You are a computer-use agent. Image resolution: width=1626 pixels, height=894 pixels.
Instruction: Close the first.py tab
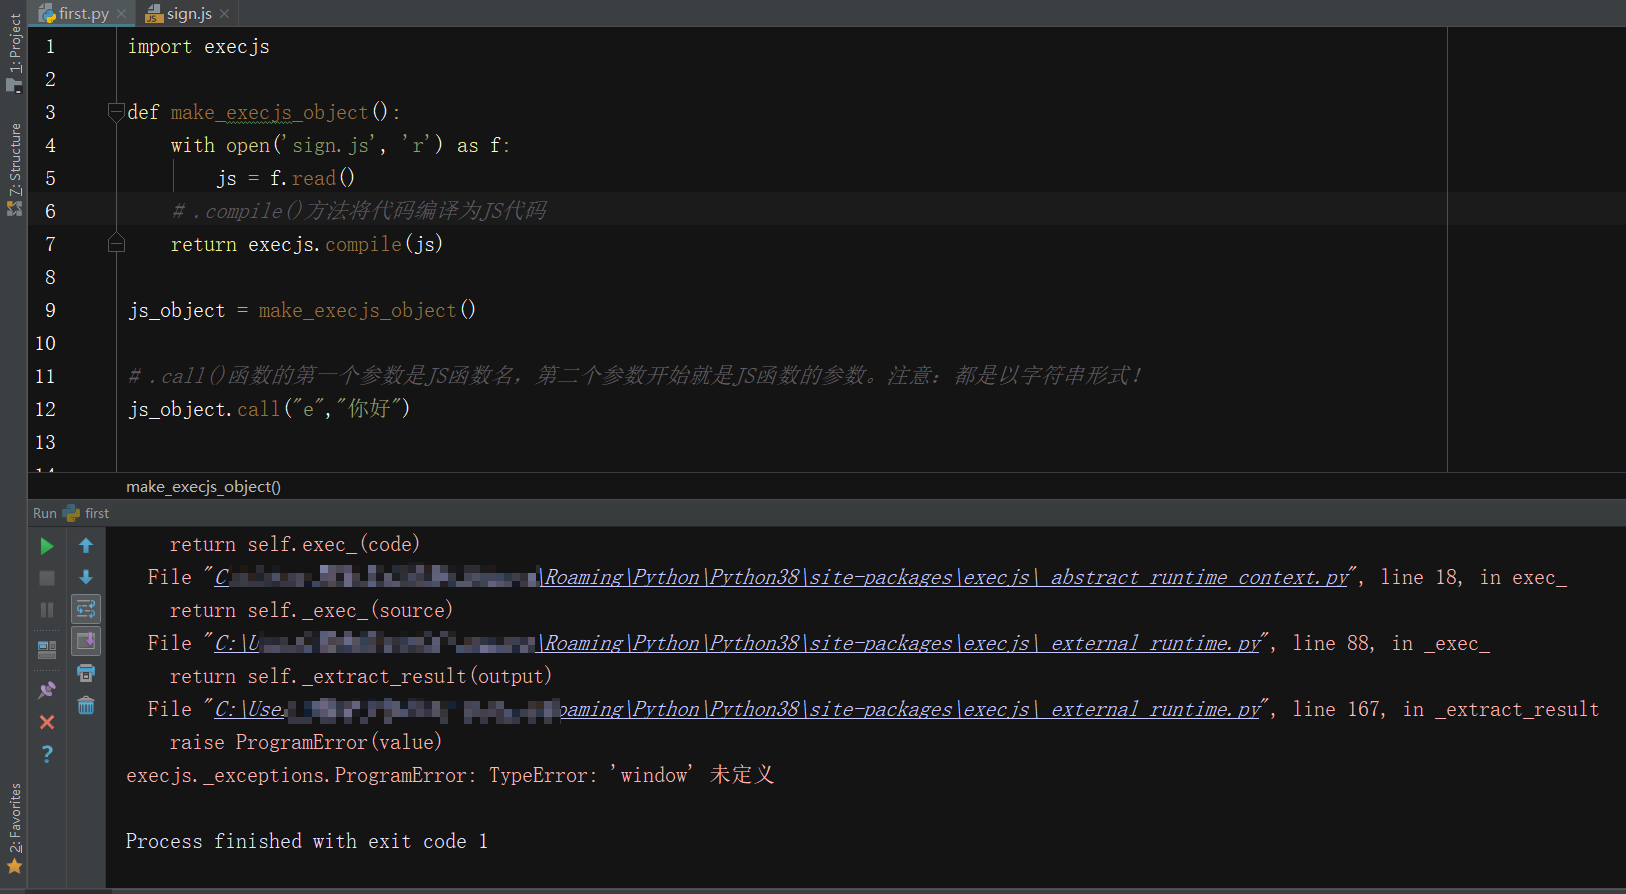click(122, 13)
